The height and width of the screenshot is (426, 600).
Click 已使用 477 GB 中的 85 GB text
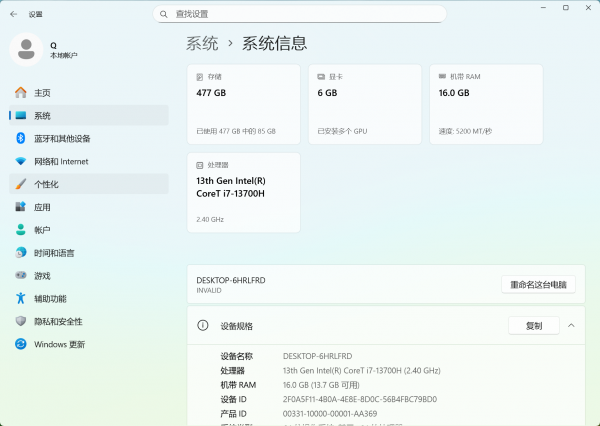click(236, 131)
